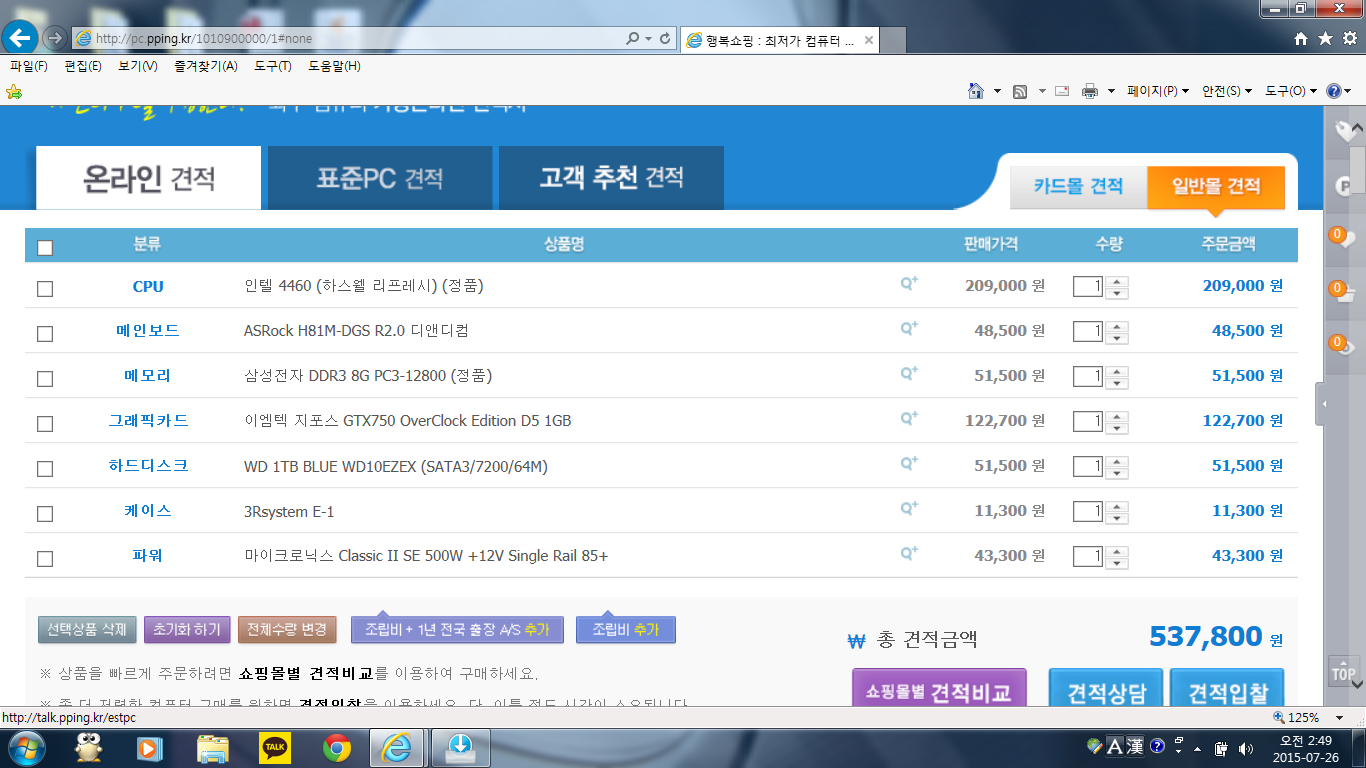
Task: Select the 카드몰 견적 tab
Action: (x=1078, y=186)
